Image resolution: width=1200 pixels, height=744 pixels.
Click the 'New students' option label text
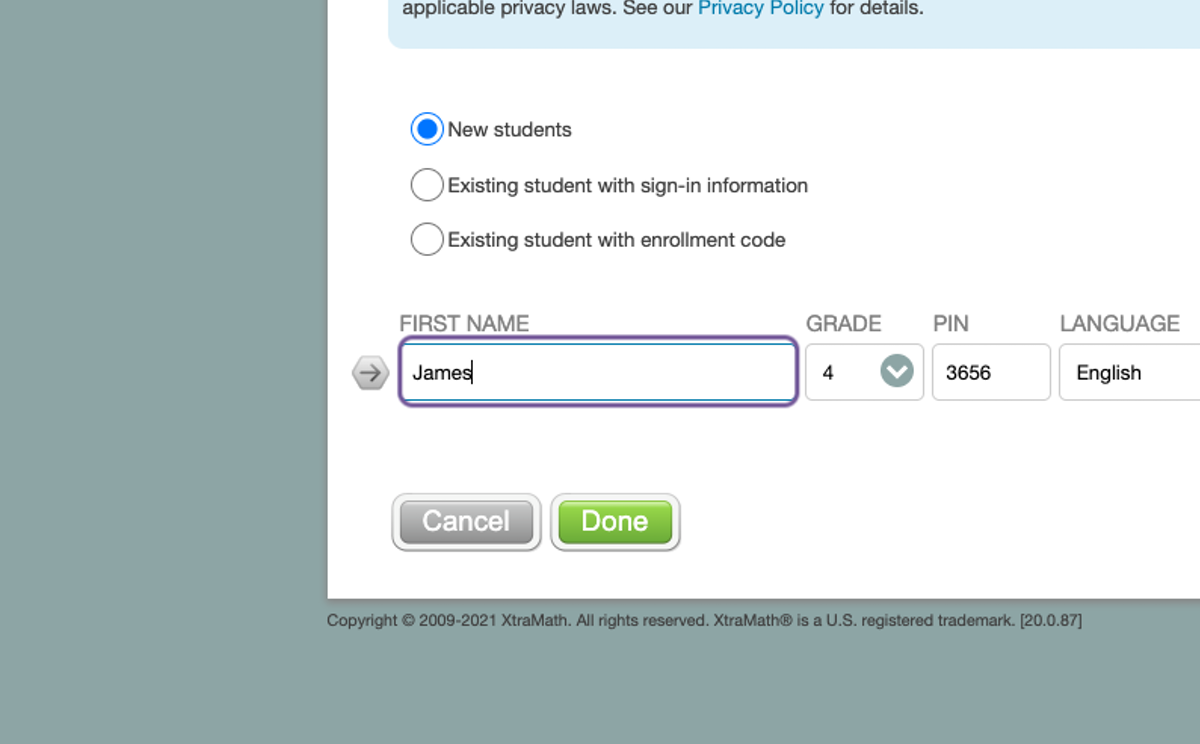(x=510, y=129)
